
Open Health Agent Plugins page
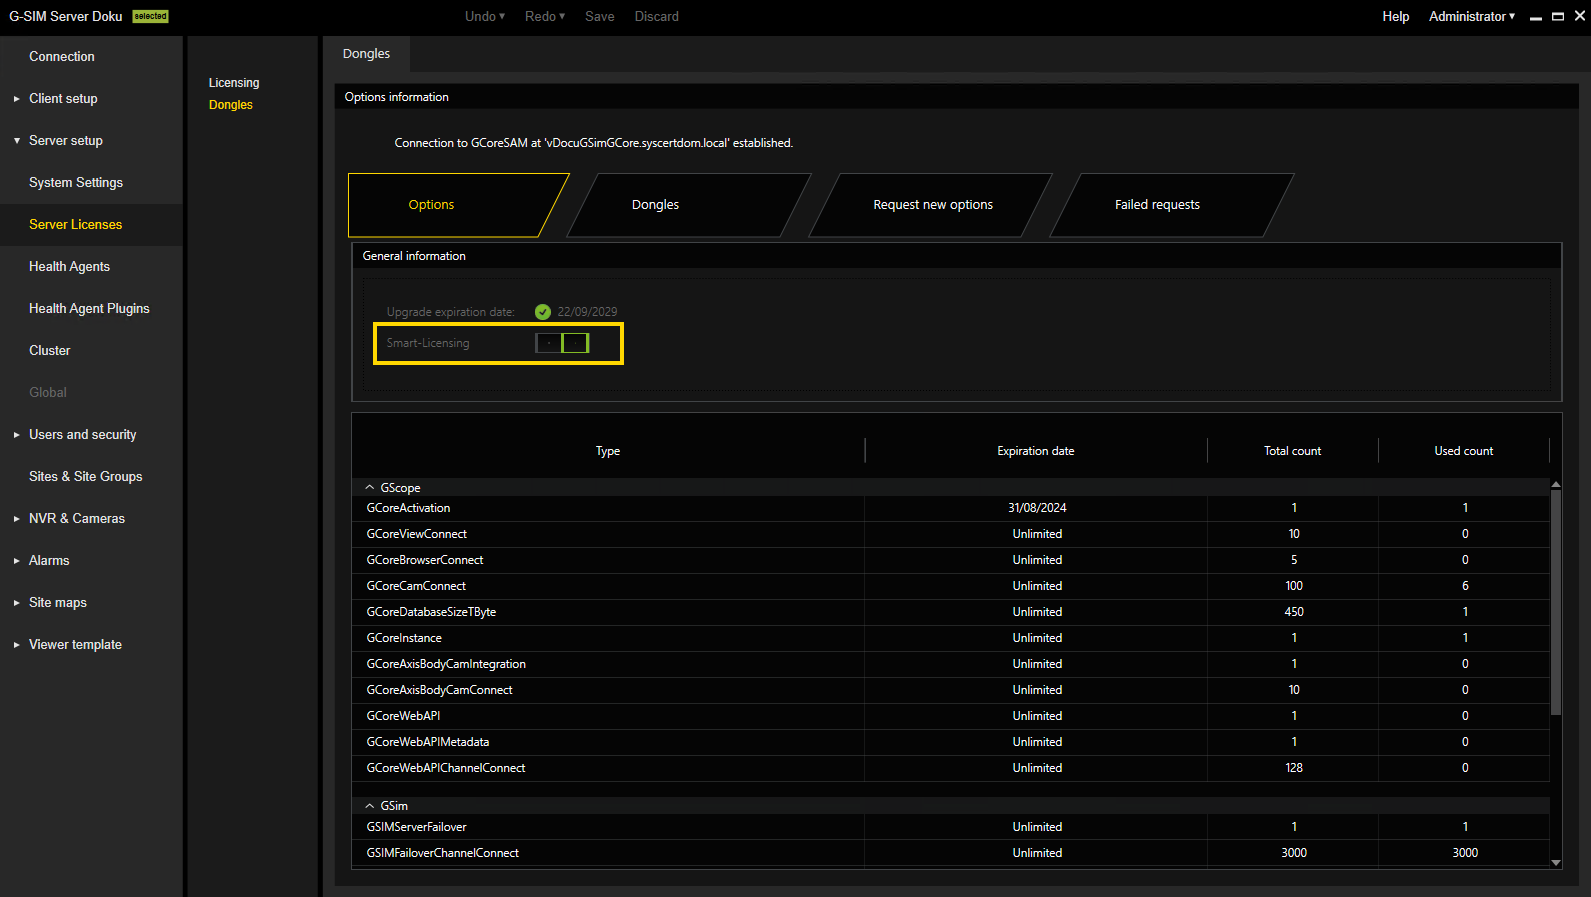pos(89,309)
